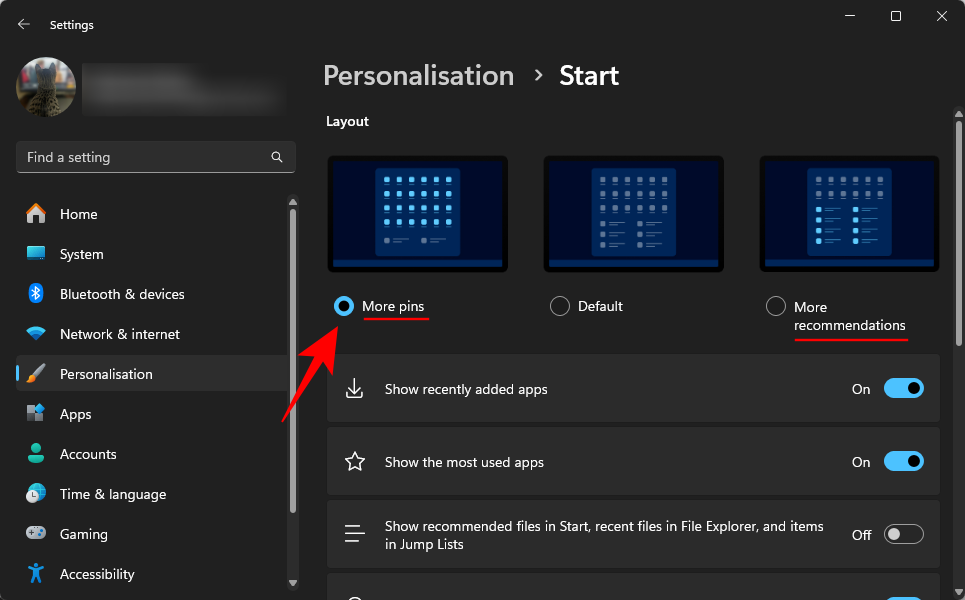
Task: Enable Show recommended files in Start
Action: (903, 534)
